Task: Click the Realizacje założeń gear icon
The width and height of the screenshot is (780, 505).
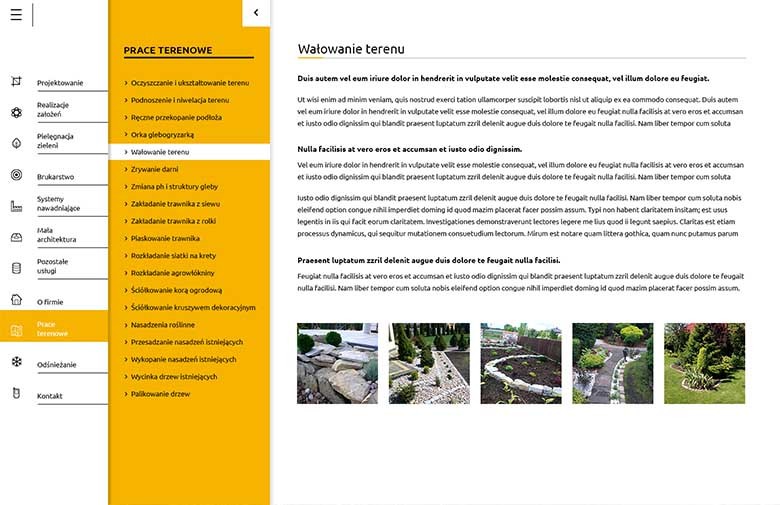Action: click(16, 113)
